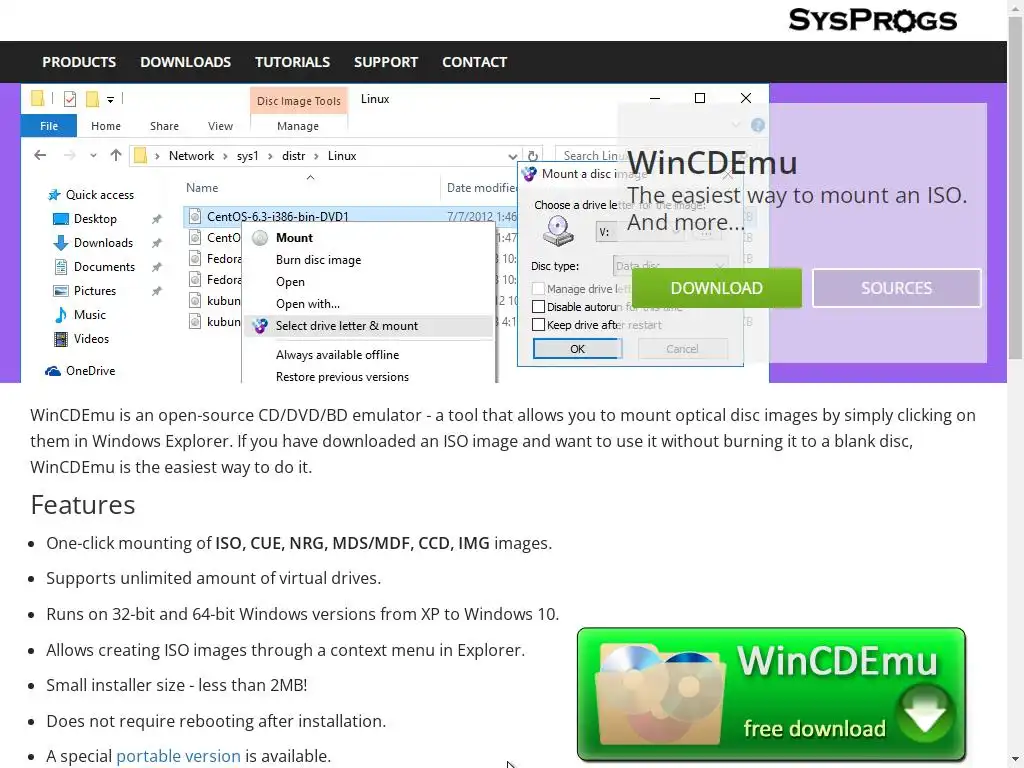Open the CONTACT menu
The height and width of the screenshot is (768, 1024).
[475, 62]
